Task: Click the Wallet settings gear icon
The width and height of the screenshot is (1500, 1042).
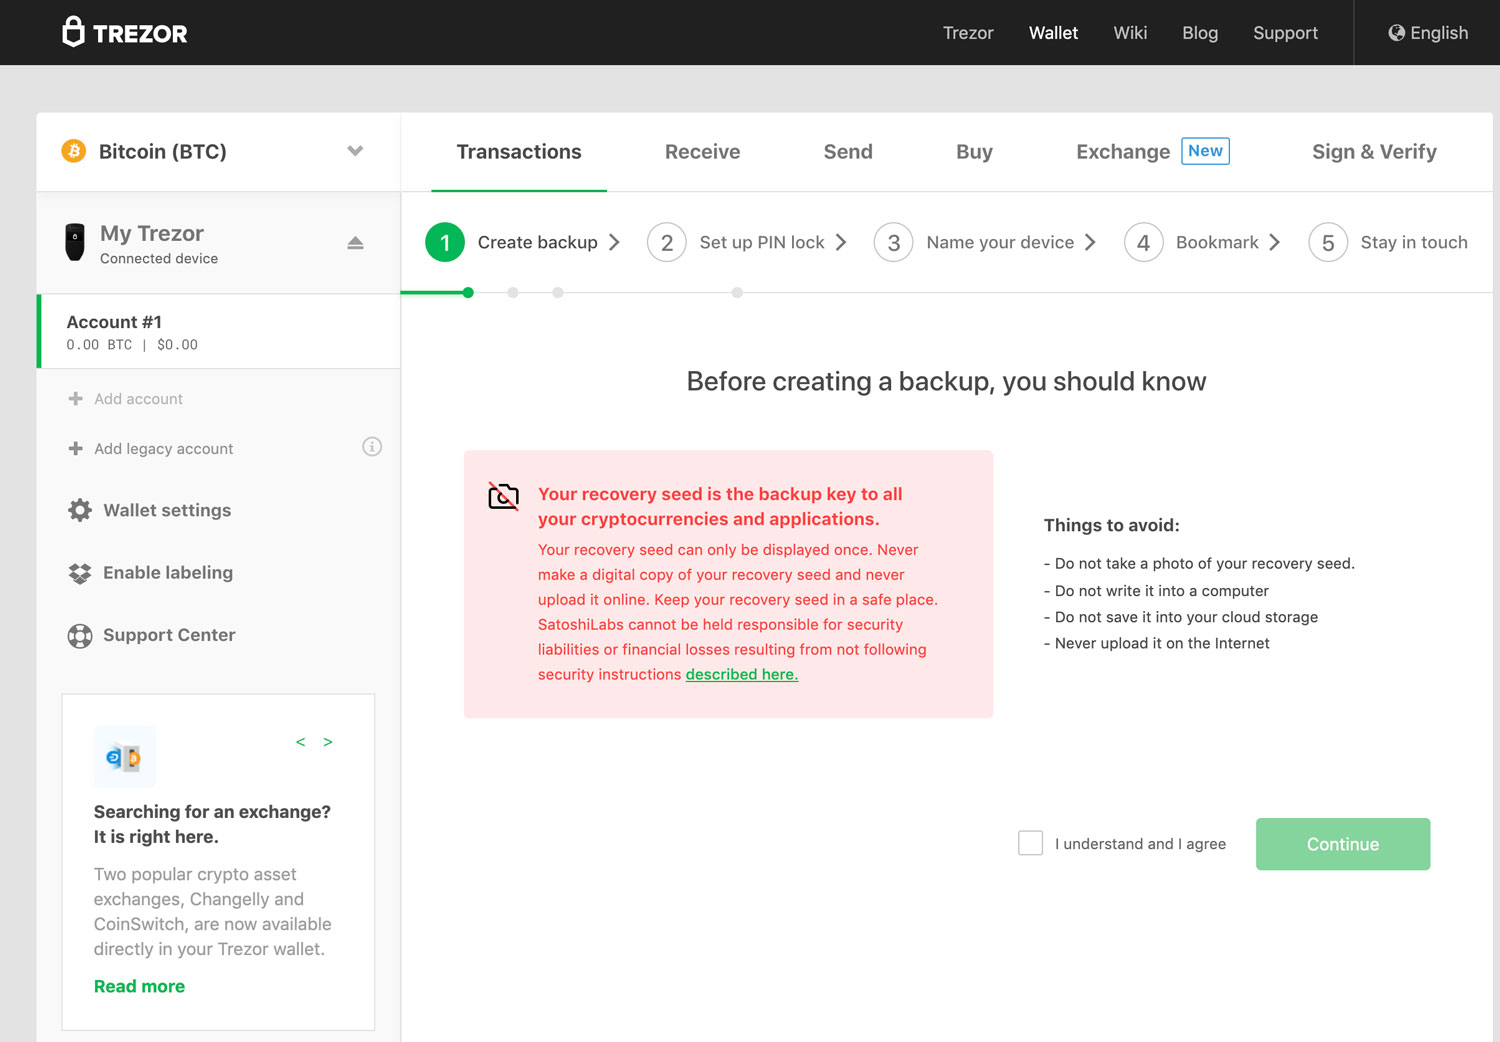Action: click(80, 510)
